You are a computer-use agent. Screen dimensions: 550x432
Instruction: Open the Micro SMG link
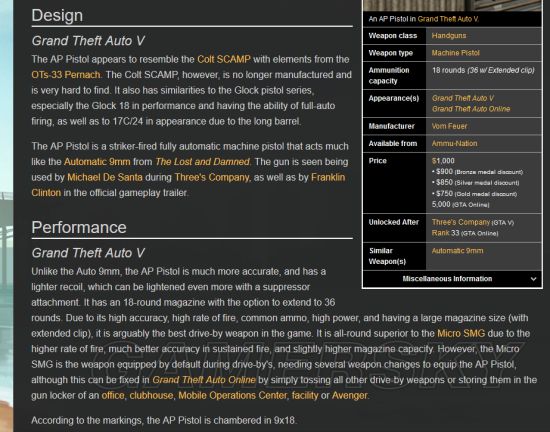coord(461,333)
